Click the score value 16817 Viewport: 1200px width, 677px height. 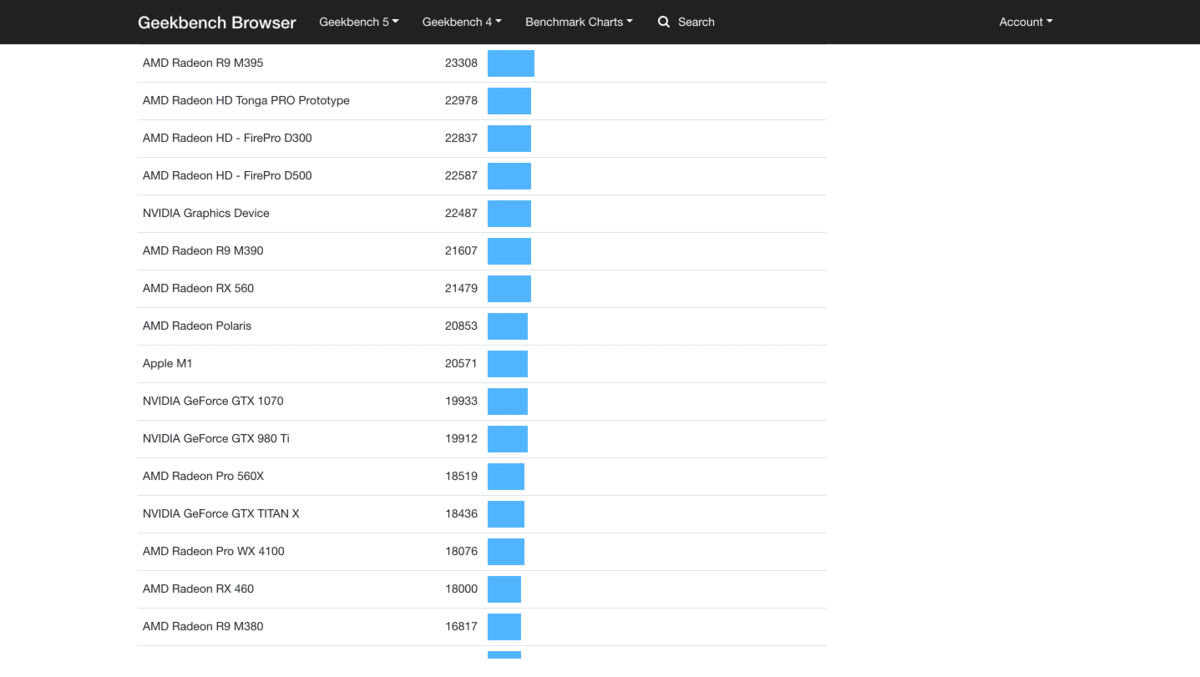point(461,626)
